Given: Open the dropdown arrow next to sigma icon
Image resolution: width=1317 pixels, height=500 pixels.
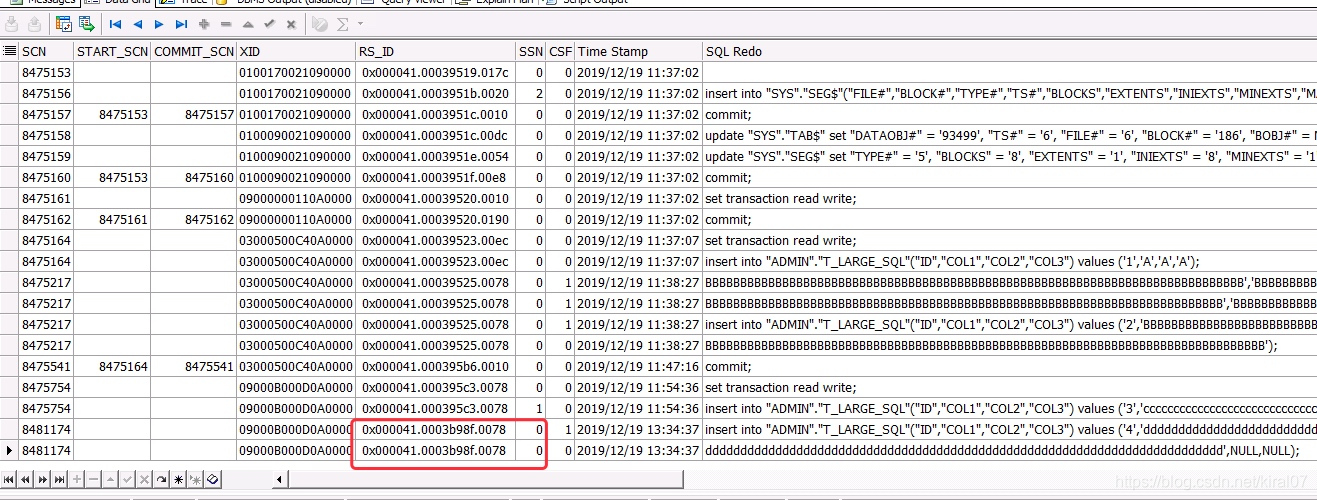Looking at the screenshot, I should [360, 23].
